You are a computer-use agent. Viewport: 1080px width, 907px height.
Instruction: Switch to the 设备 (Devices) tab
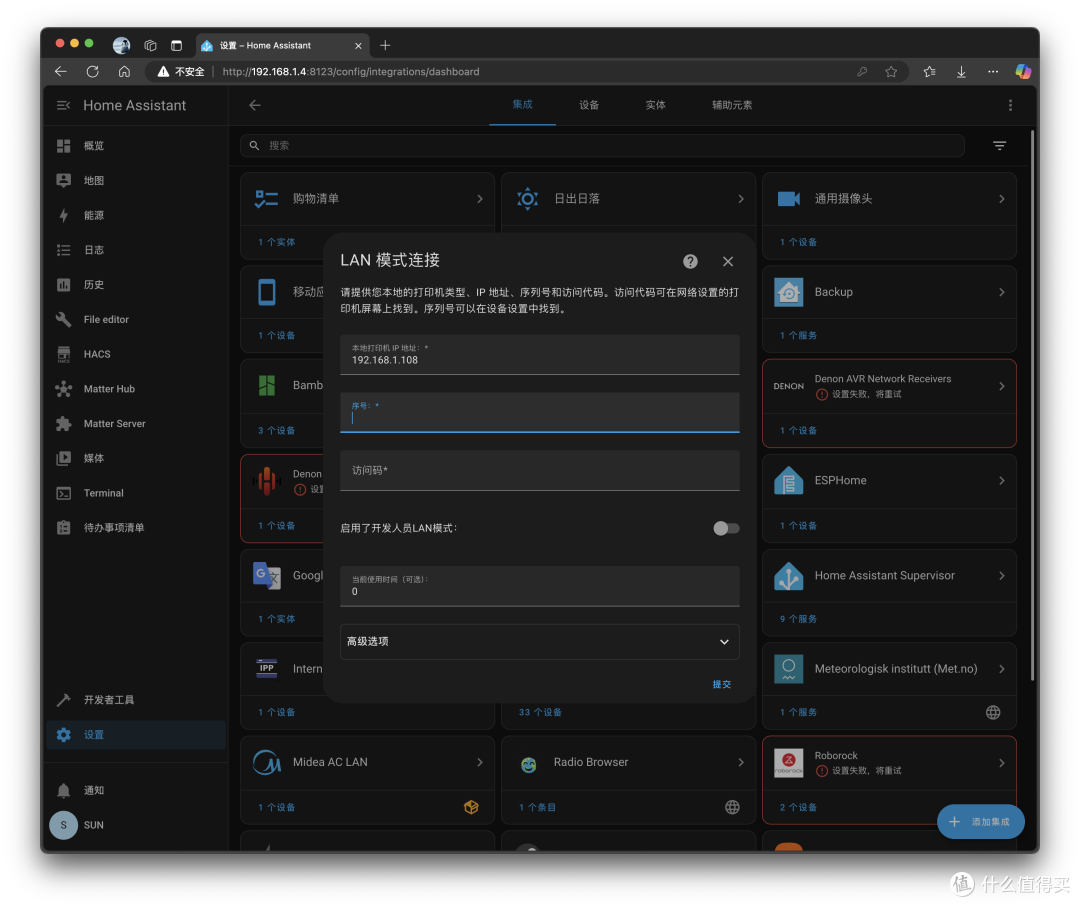pyautogui.click(x=589, y=105)
